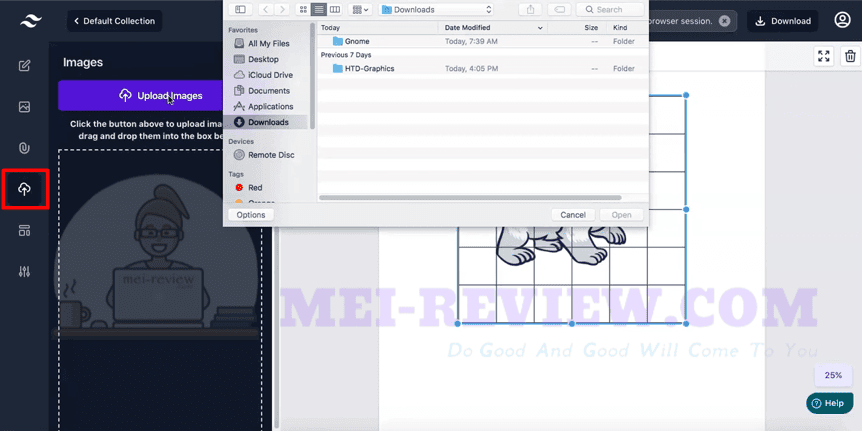Select the cloud upload icon in the sidebar
The width and height of the screenshot is (862, 431).
[x=24, y=189]
